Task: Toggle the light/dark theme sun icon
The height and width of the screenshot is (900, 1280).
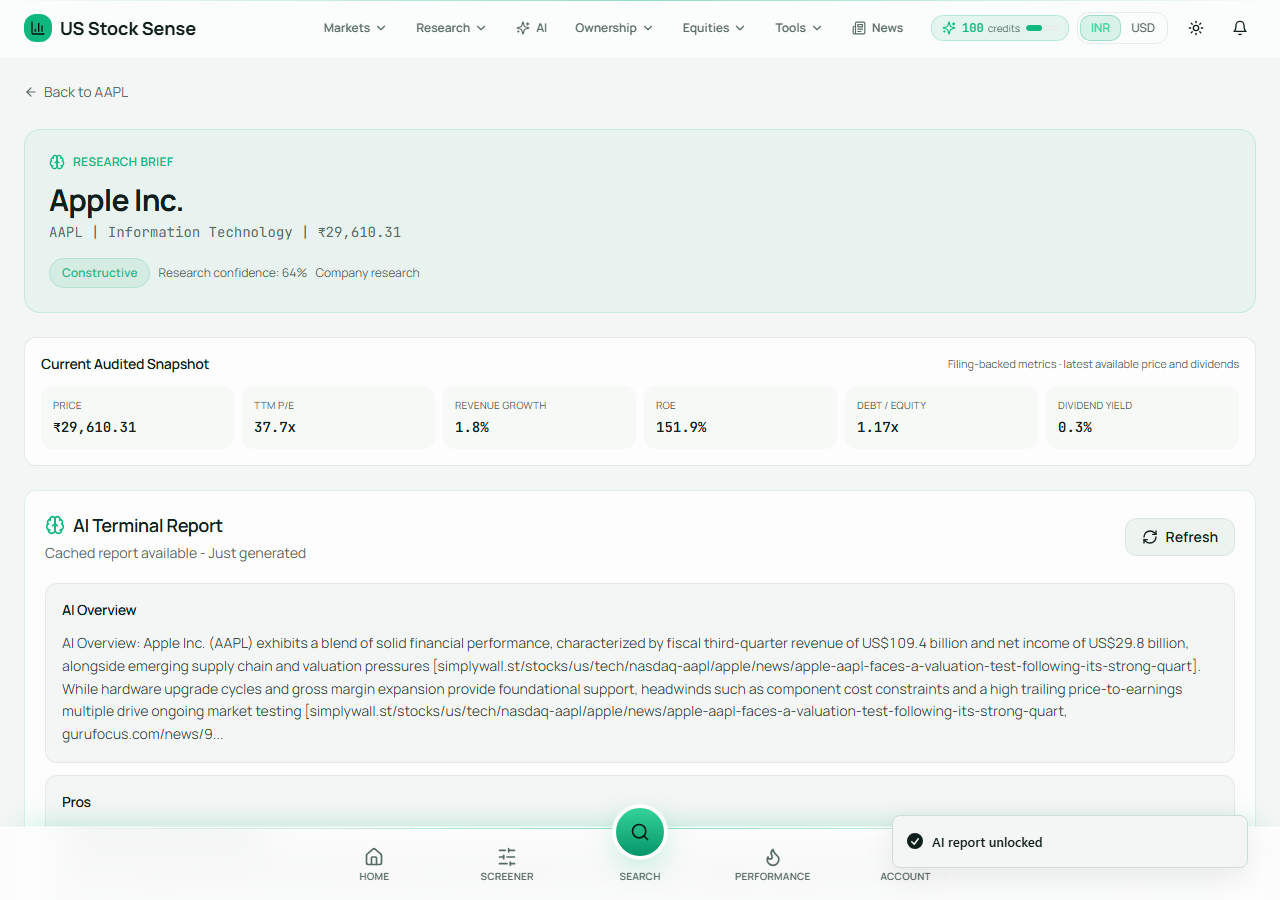Action: [x=1196, y=28]
